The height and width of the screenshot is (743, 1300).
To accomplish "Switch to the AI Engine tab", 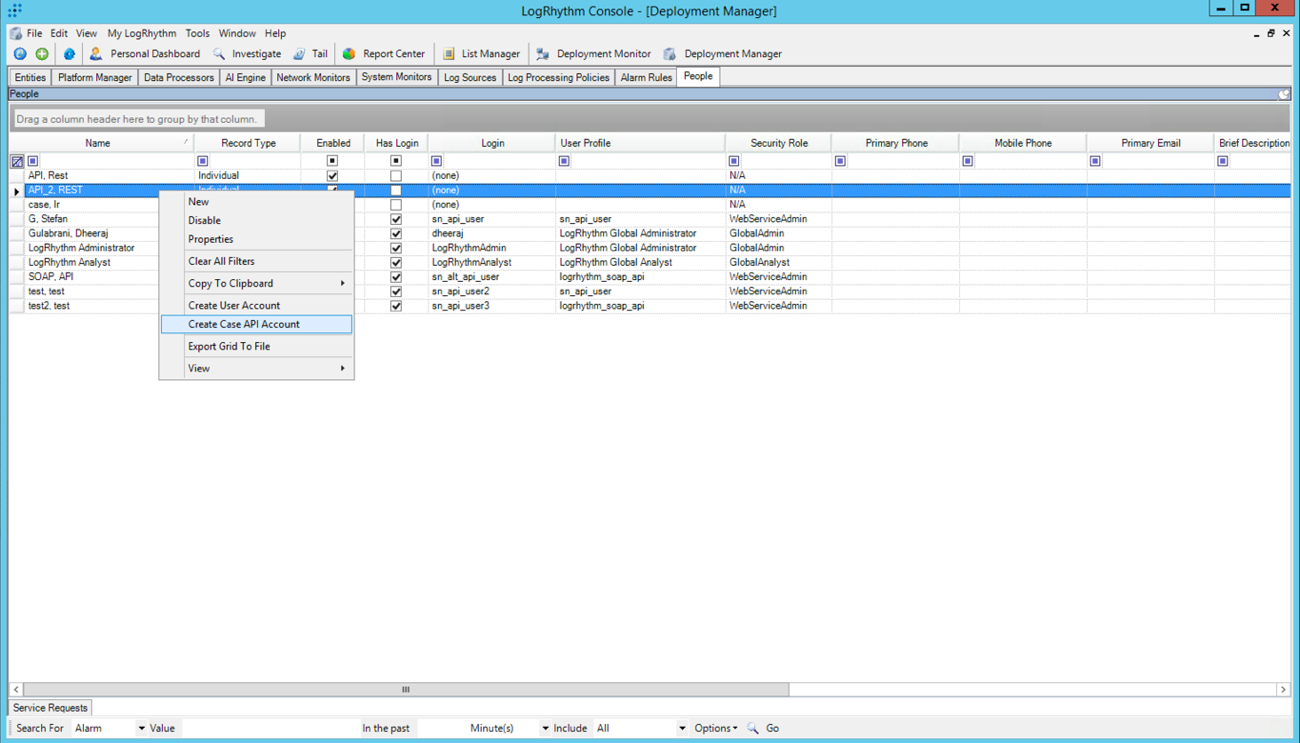I will click(x=245, y=77).
